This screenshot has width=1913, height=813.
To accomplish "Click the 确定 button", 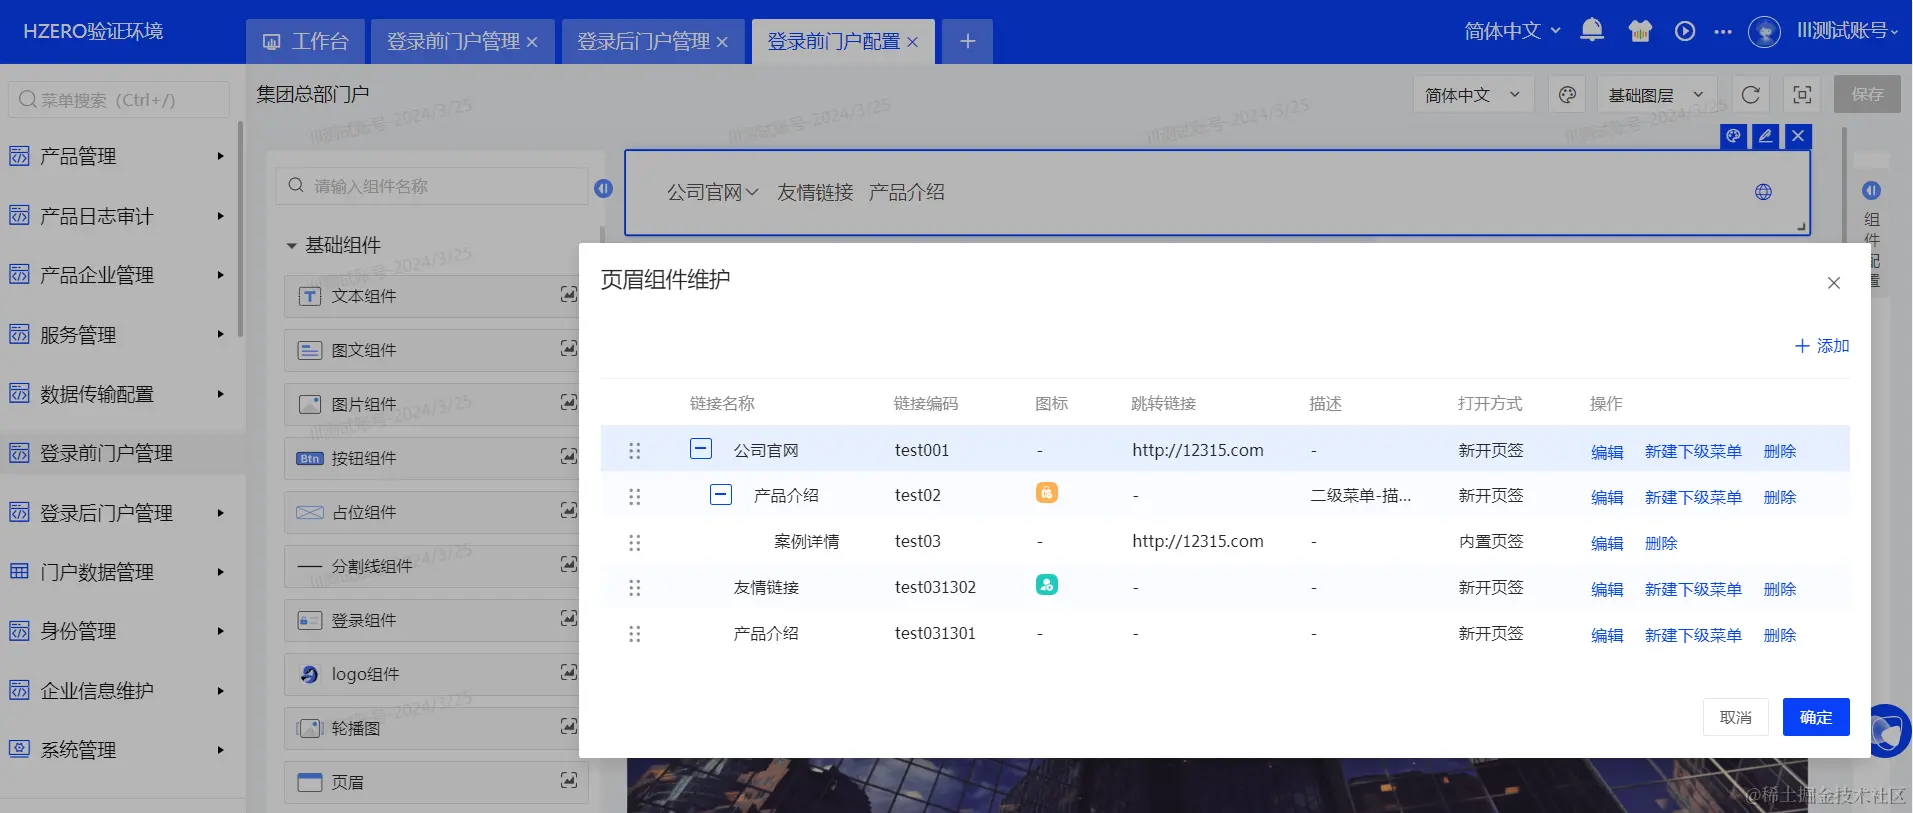I will pyautogui.click(x=1816, y=717).
